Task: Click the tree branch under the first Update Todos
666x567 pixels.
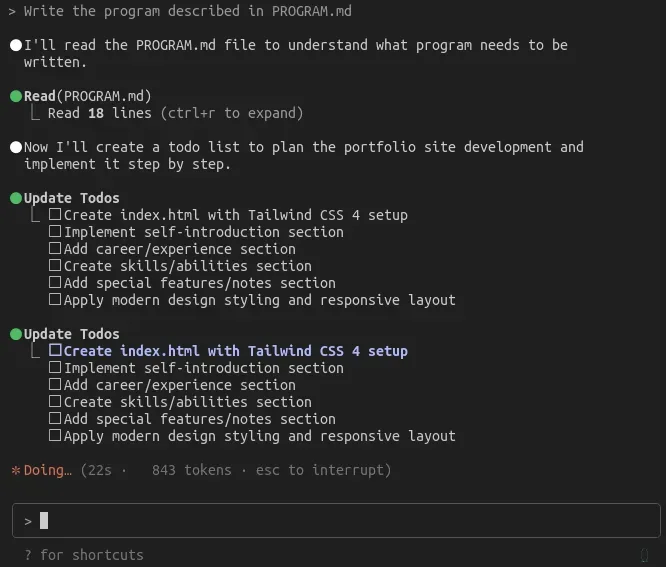Action: click(x=36, y=215)
